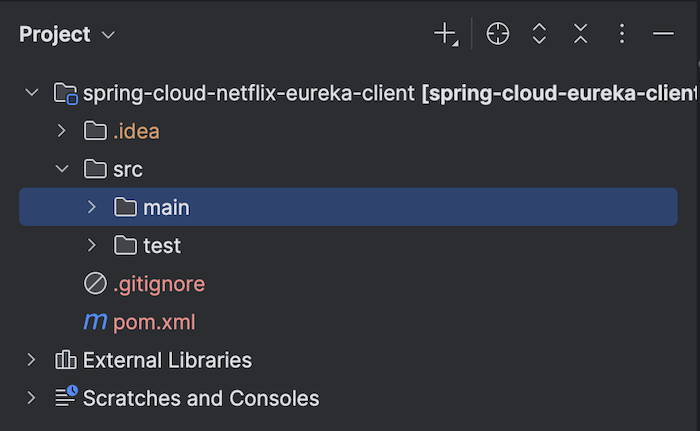Image resolution: width=700 pixels, height=431 pixels.
Task: Click the New File or Directory plus icon
Action: [x=445, y=34]
